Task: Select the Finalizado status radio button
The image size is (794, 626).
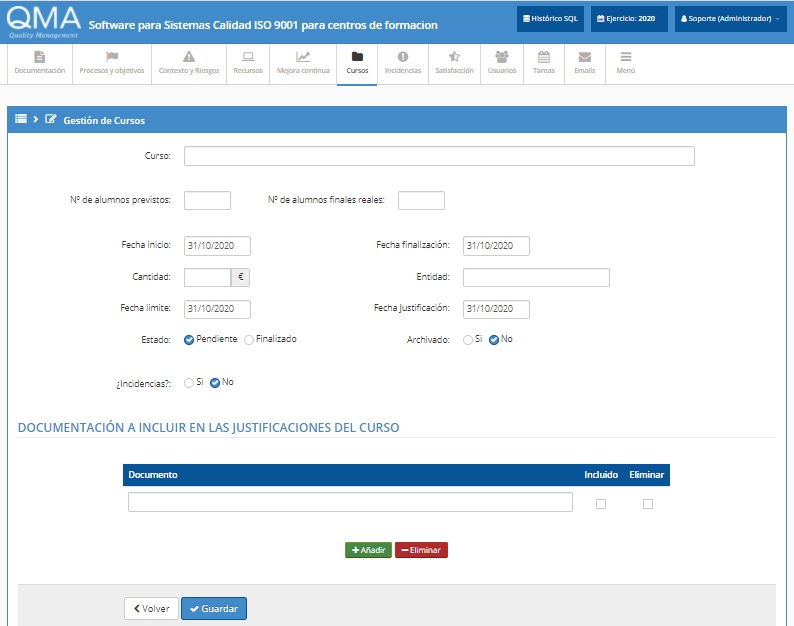Action: pos(249,340)
